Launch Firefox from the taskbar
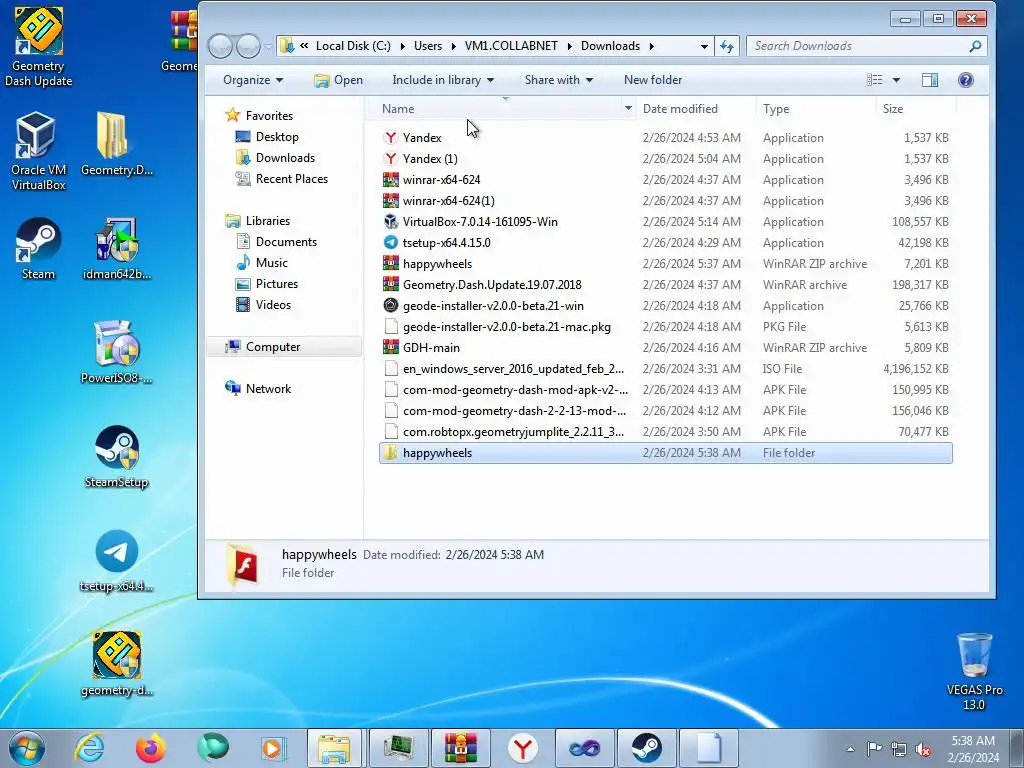Image resolution: width=1024 pixels, height=768 pixels. 151,748
